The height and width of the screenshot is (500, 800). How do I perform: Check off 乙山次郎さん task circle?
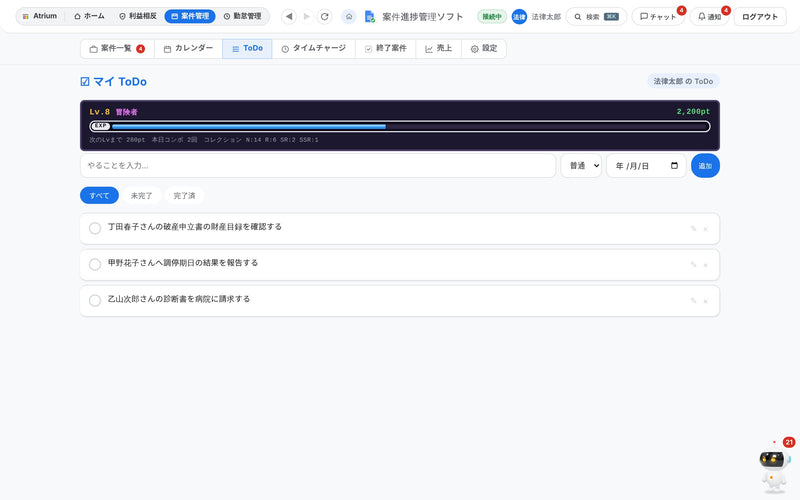pyautogui.click(x=95, y=301)
